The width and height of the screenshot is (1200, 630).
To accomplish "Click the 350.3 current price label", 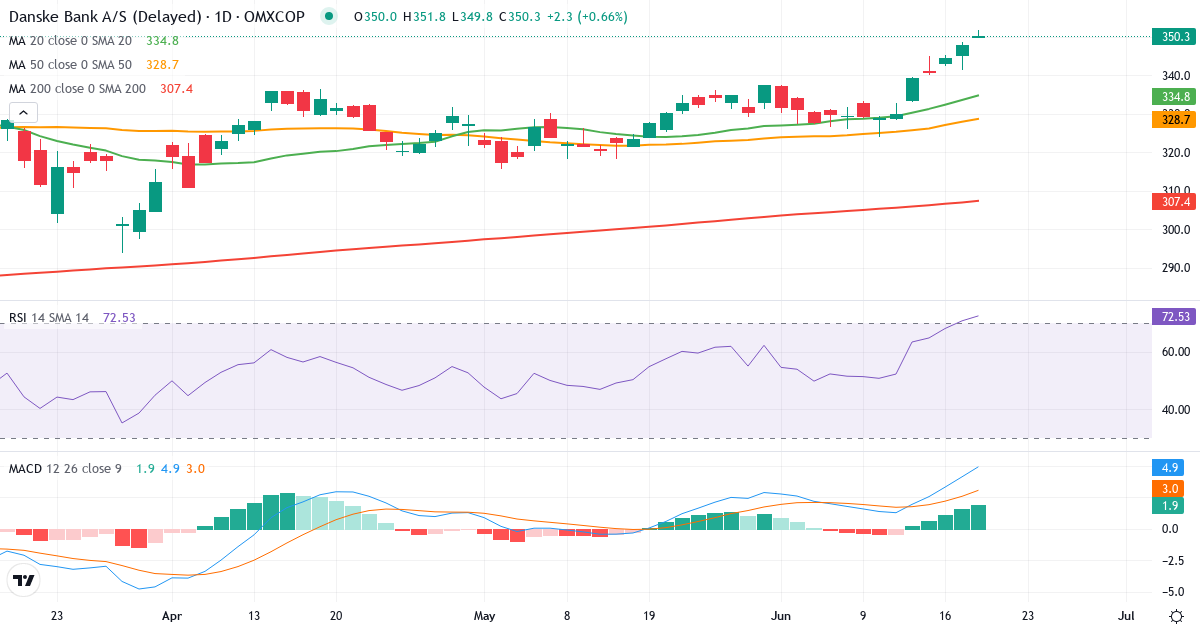I will [1176, 36].
